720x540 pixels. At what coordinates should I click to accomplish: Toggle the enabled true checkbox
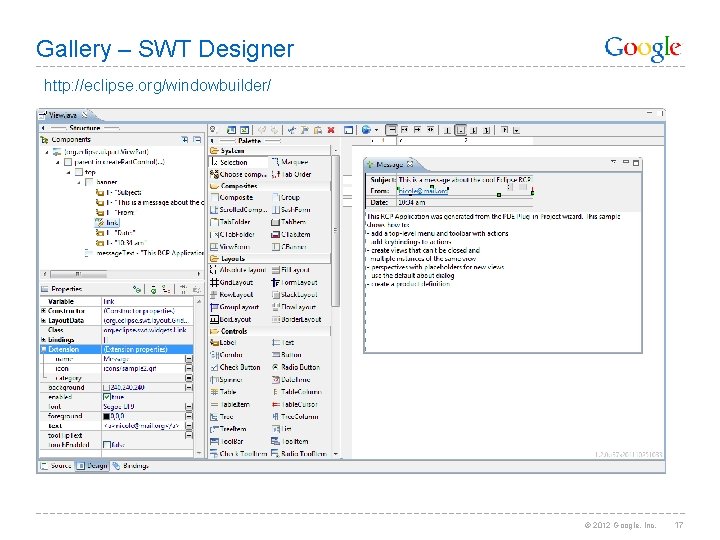[x=107, y=397]
